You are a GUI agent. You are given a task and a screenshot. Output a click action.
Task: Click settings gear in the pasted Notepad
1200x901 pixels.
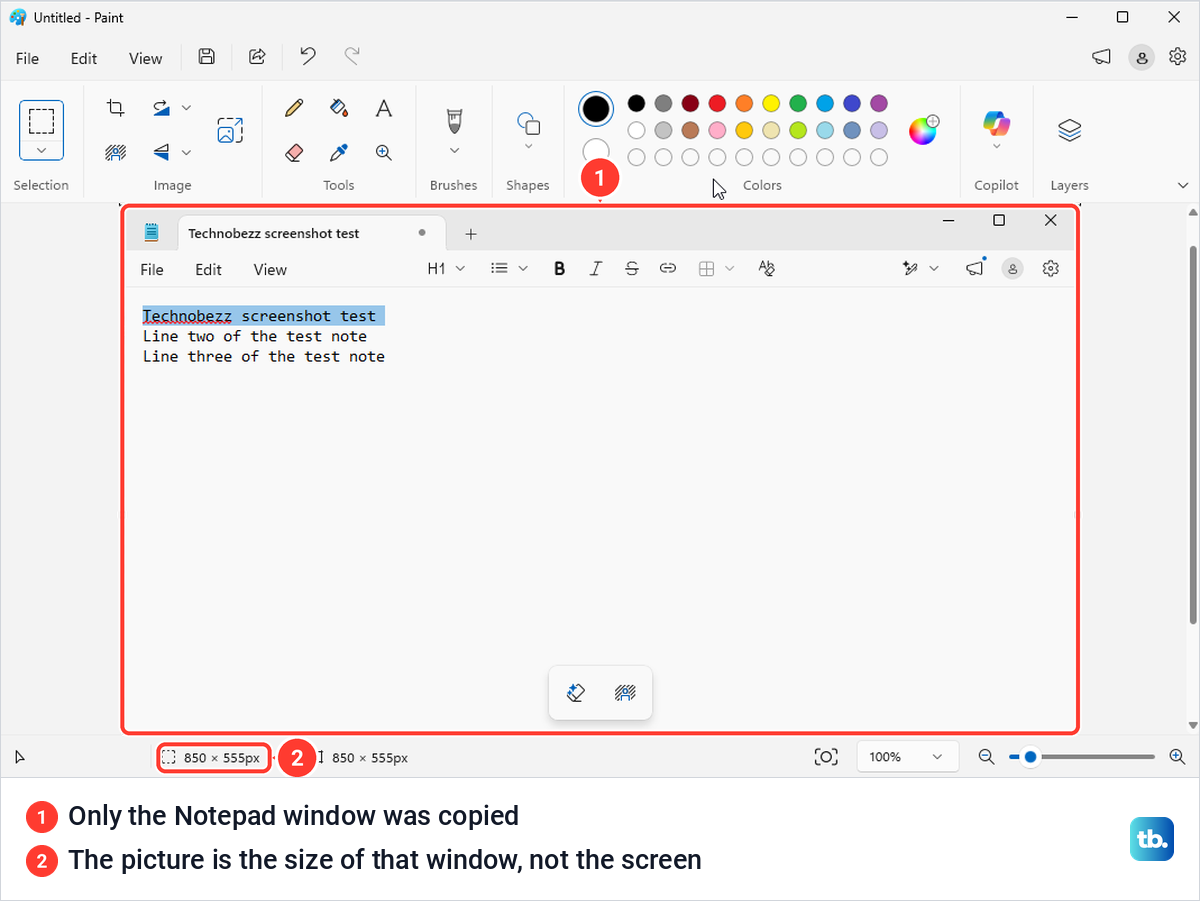1050,268
